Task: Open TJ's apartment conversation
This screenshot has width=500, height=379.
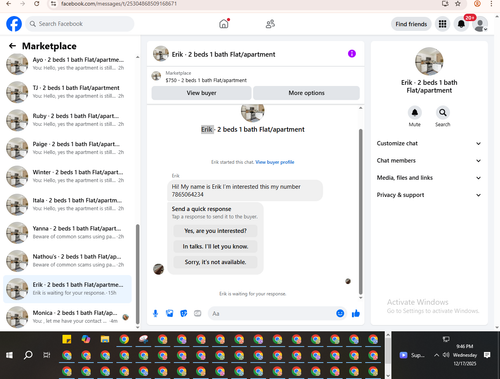Action: click(67, 92)
